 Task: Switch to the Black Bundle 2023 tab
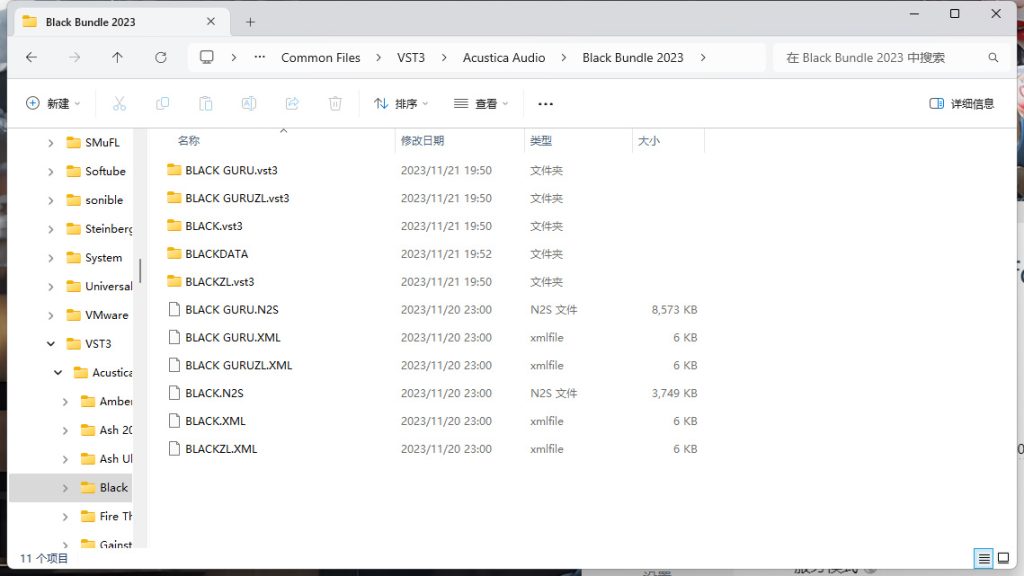[90, 20]
